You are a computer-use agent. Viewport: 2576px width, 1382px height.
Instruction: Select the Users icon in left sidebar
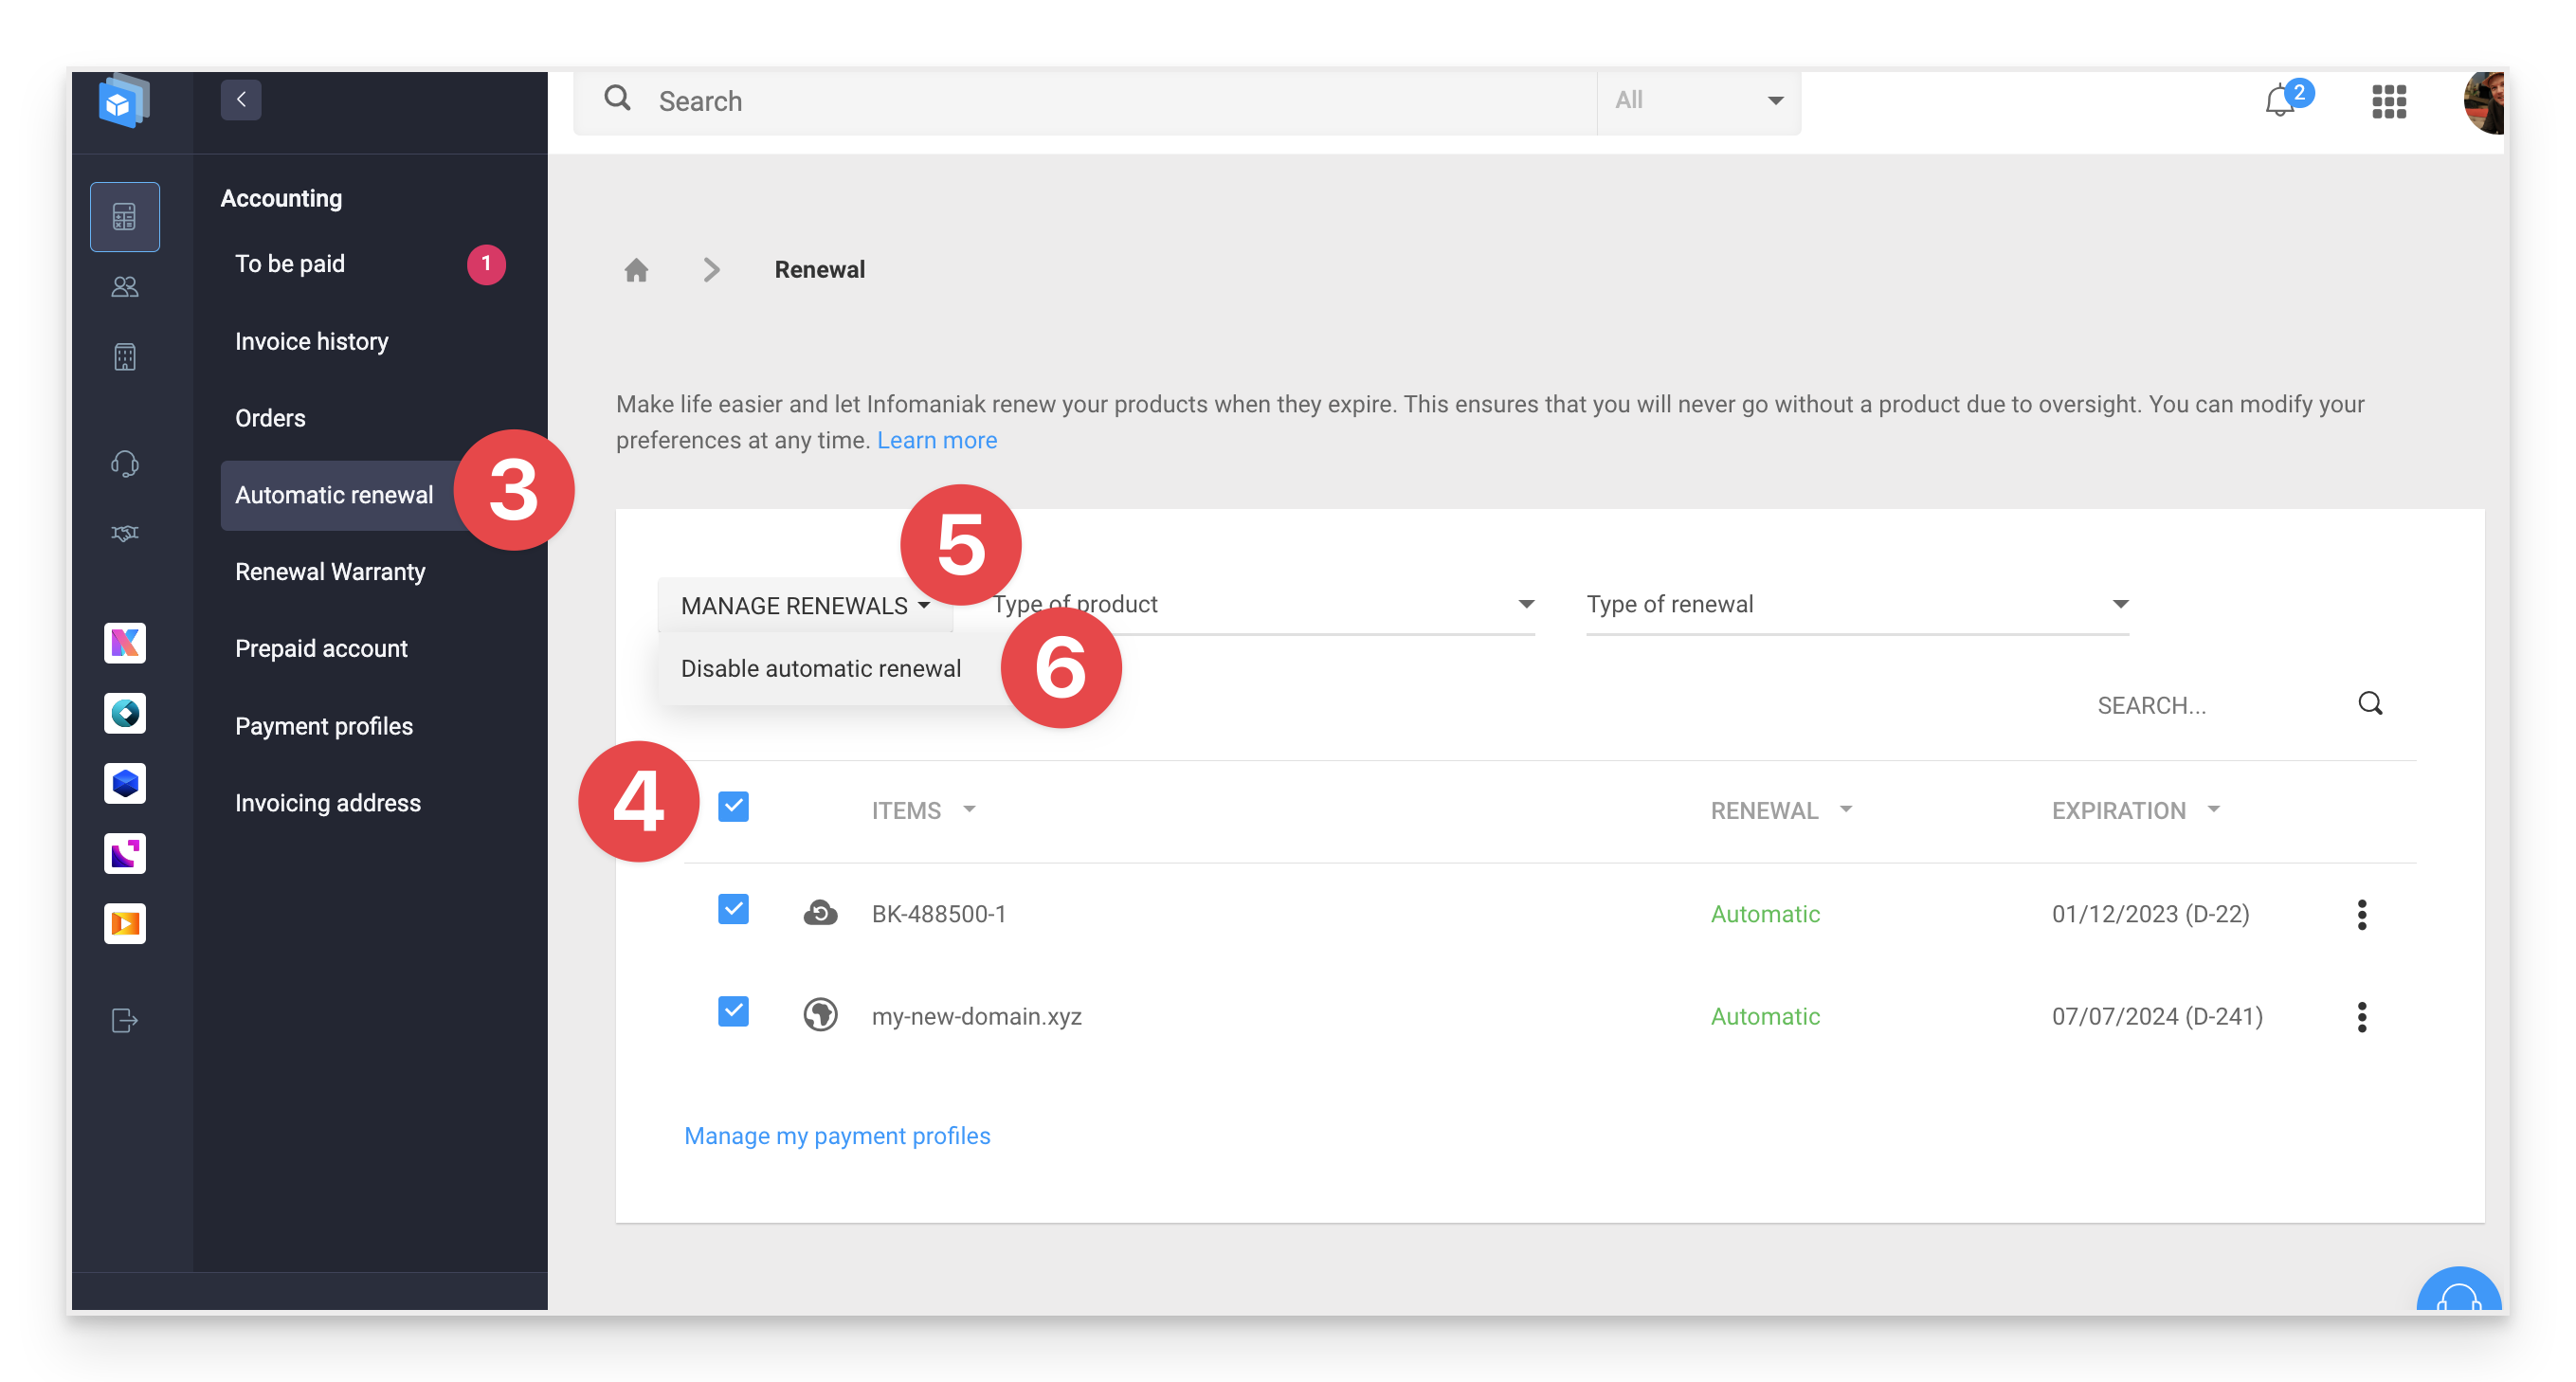coord(124,287)
